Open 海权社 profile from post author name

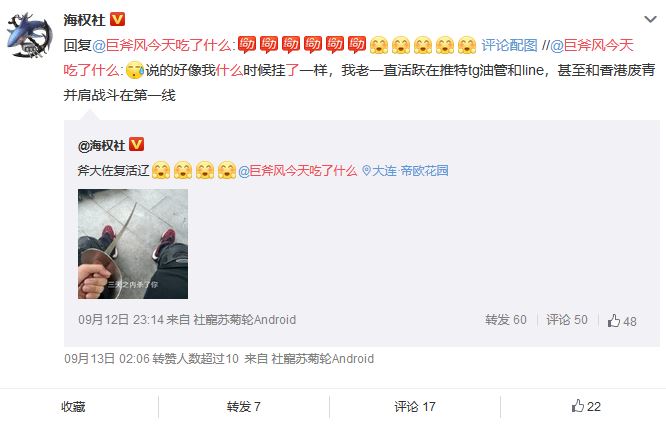tap(84, 20)
